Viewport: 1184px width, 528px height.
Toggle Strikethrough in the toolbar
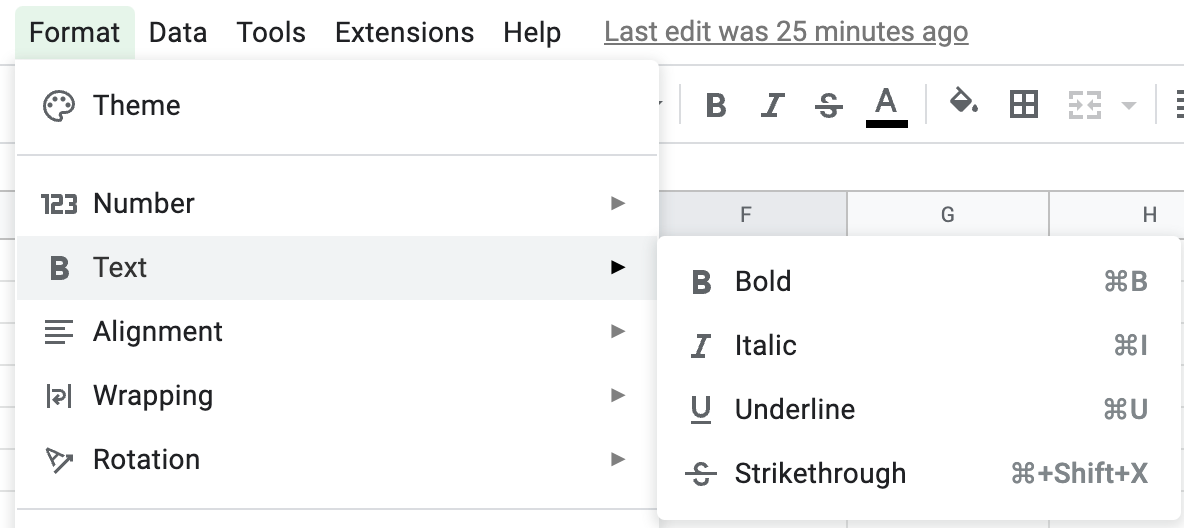pos(828,105)
